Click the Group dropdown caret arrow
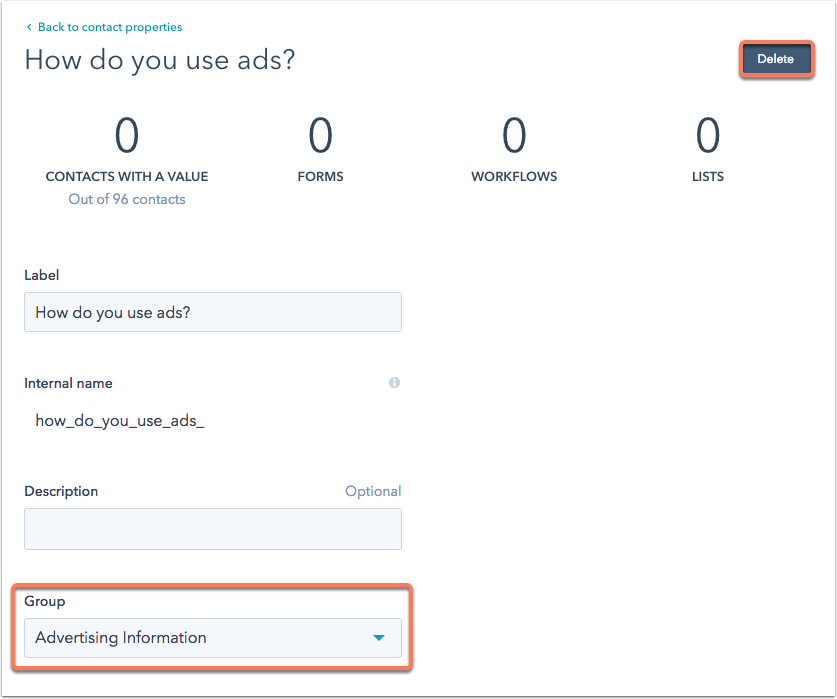Viewport: 837px width, 699px height. pos(379,638)
